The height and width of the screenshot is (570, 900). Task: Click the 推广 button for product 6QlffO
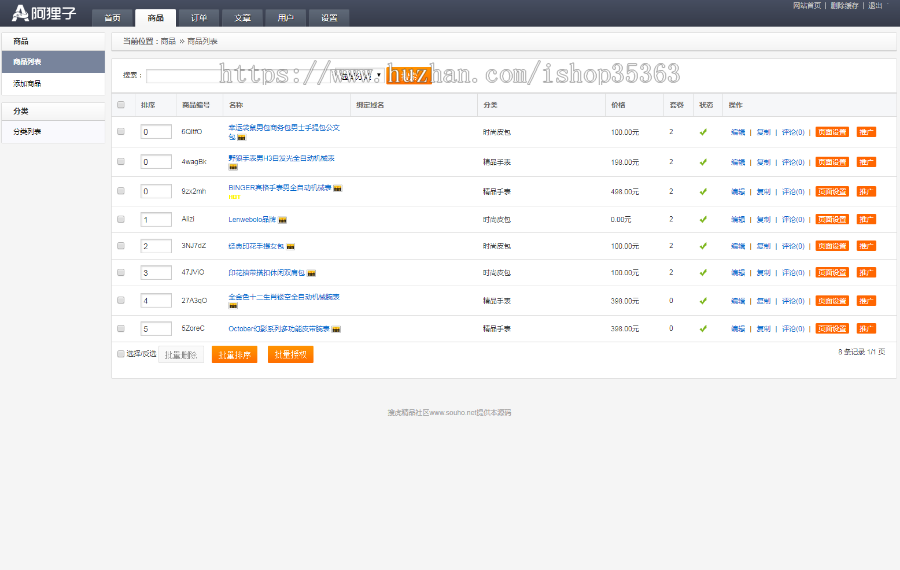pyautogui.click(x=866, y=132)
